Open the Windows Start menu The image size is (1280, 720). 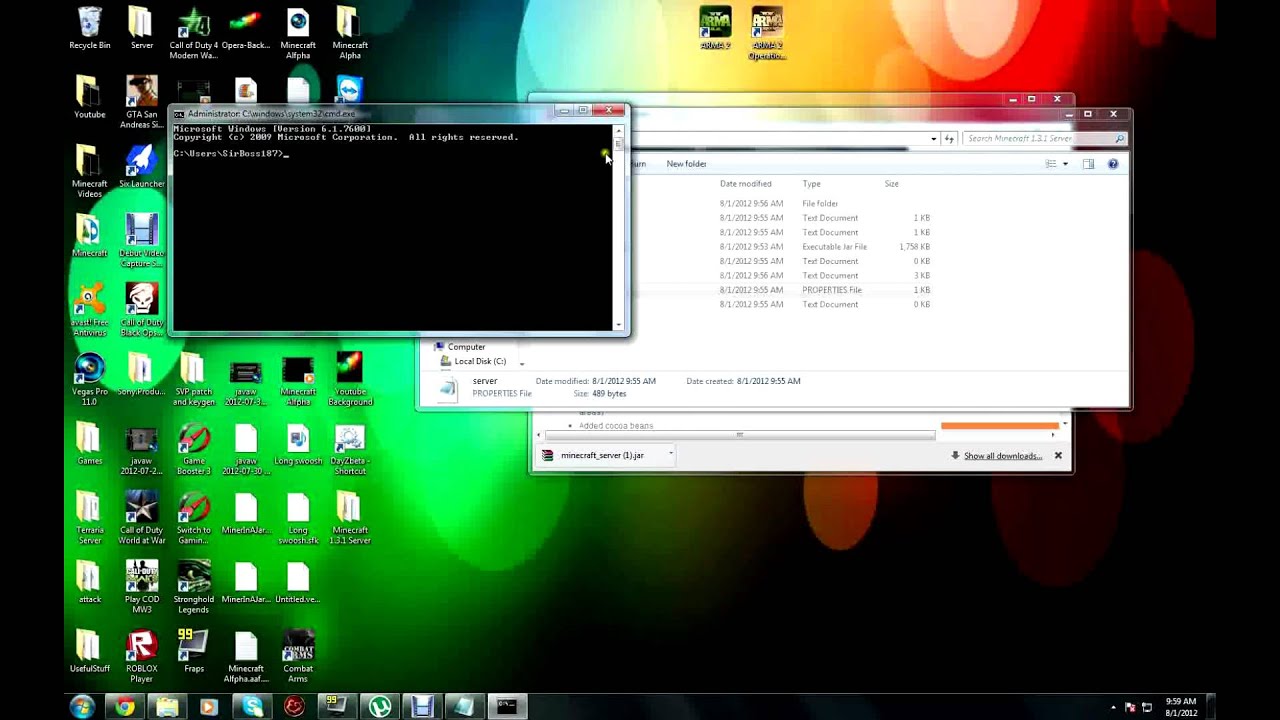[x=82, y=706]
